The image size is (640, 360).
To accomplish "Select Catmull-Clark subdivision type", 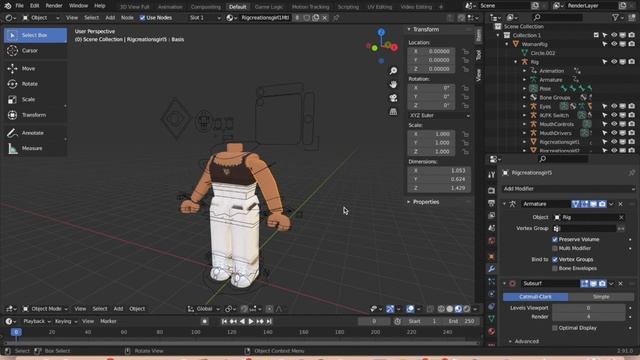I will point(535,297).
